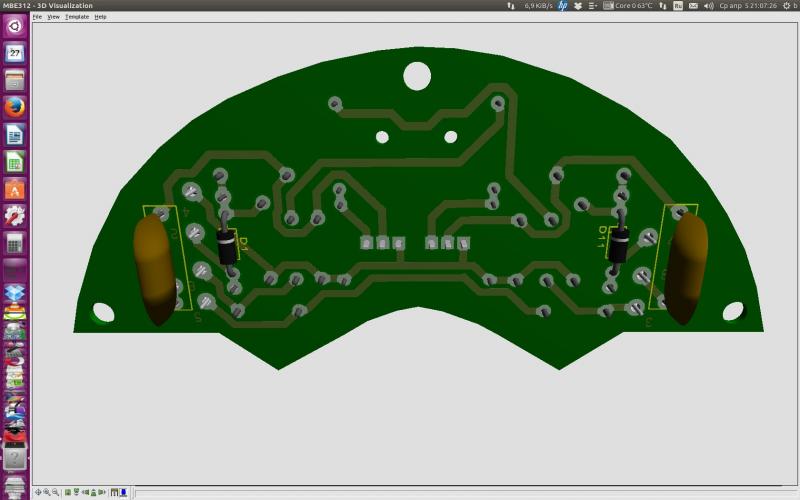Click the Ubuntu Dash home button

pyautogui.click(x=15, y=26)
